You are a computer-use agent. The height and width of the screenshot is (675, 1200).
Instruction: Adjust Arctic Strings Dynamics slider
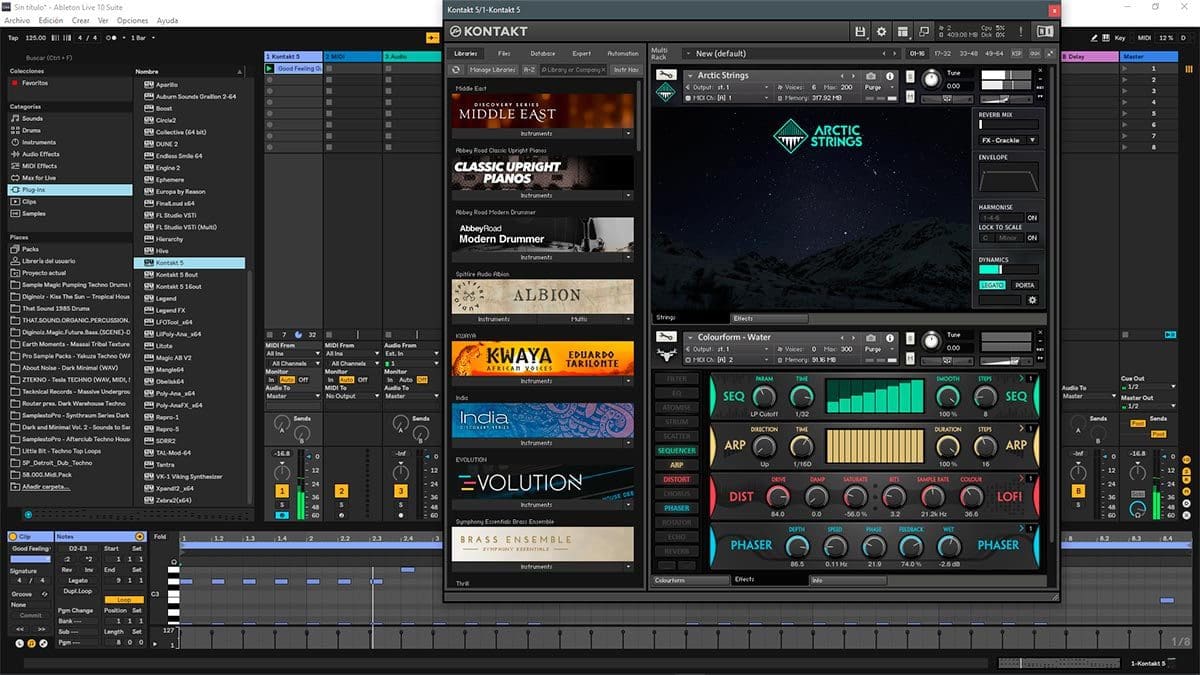(1008, 269)
